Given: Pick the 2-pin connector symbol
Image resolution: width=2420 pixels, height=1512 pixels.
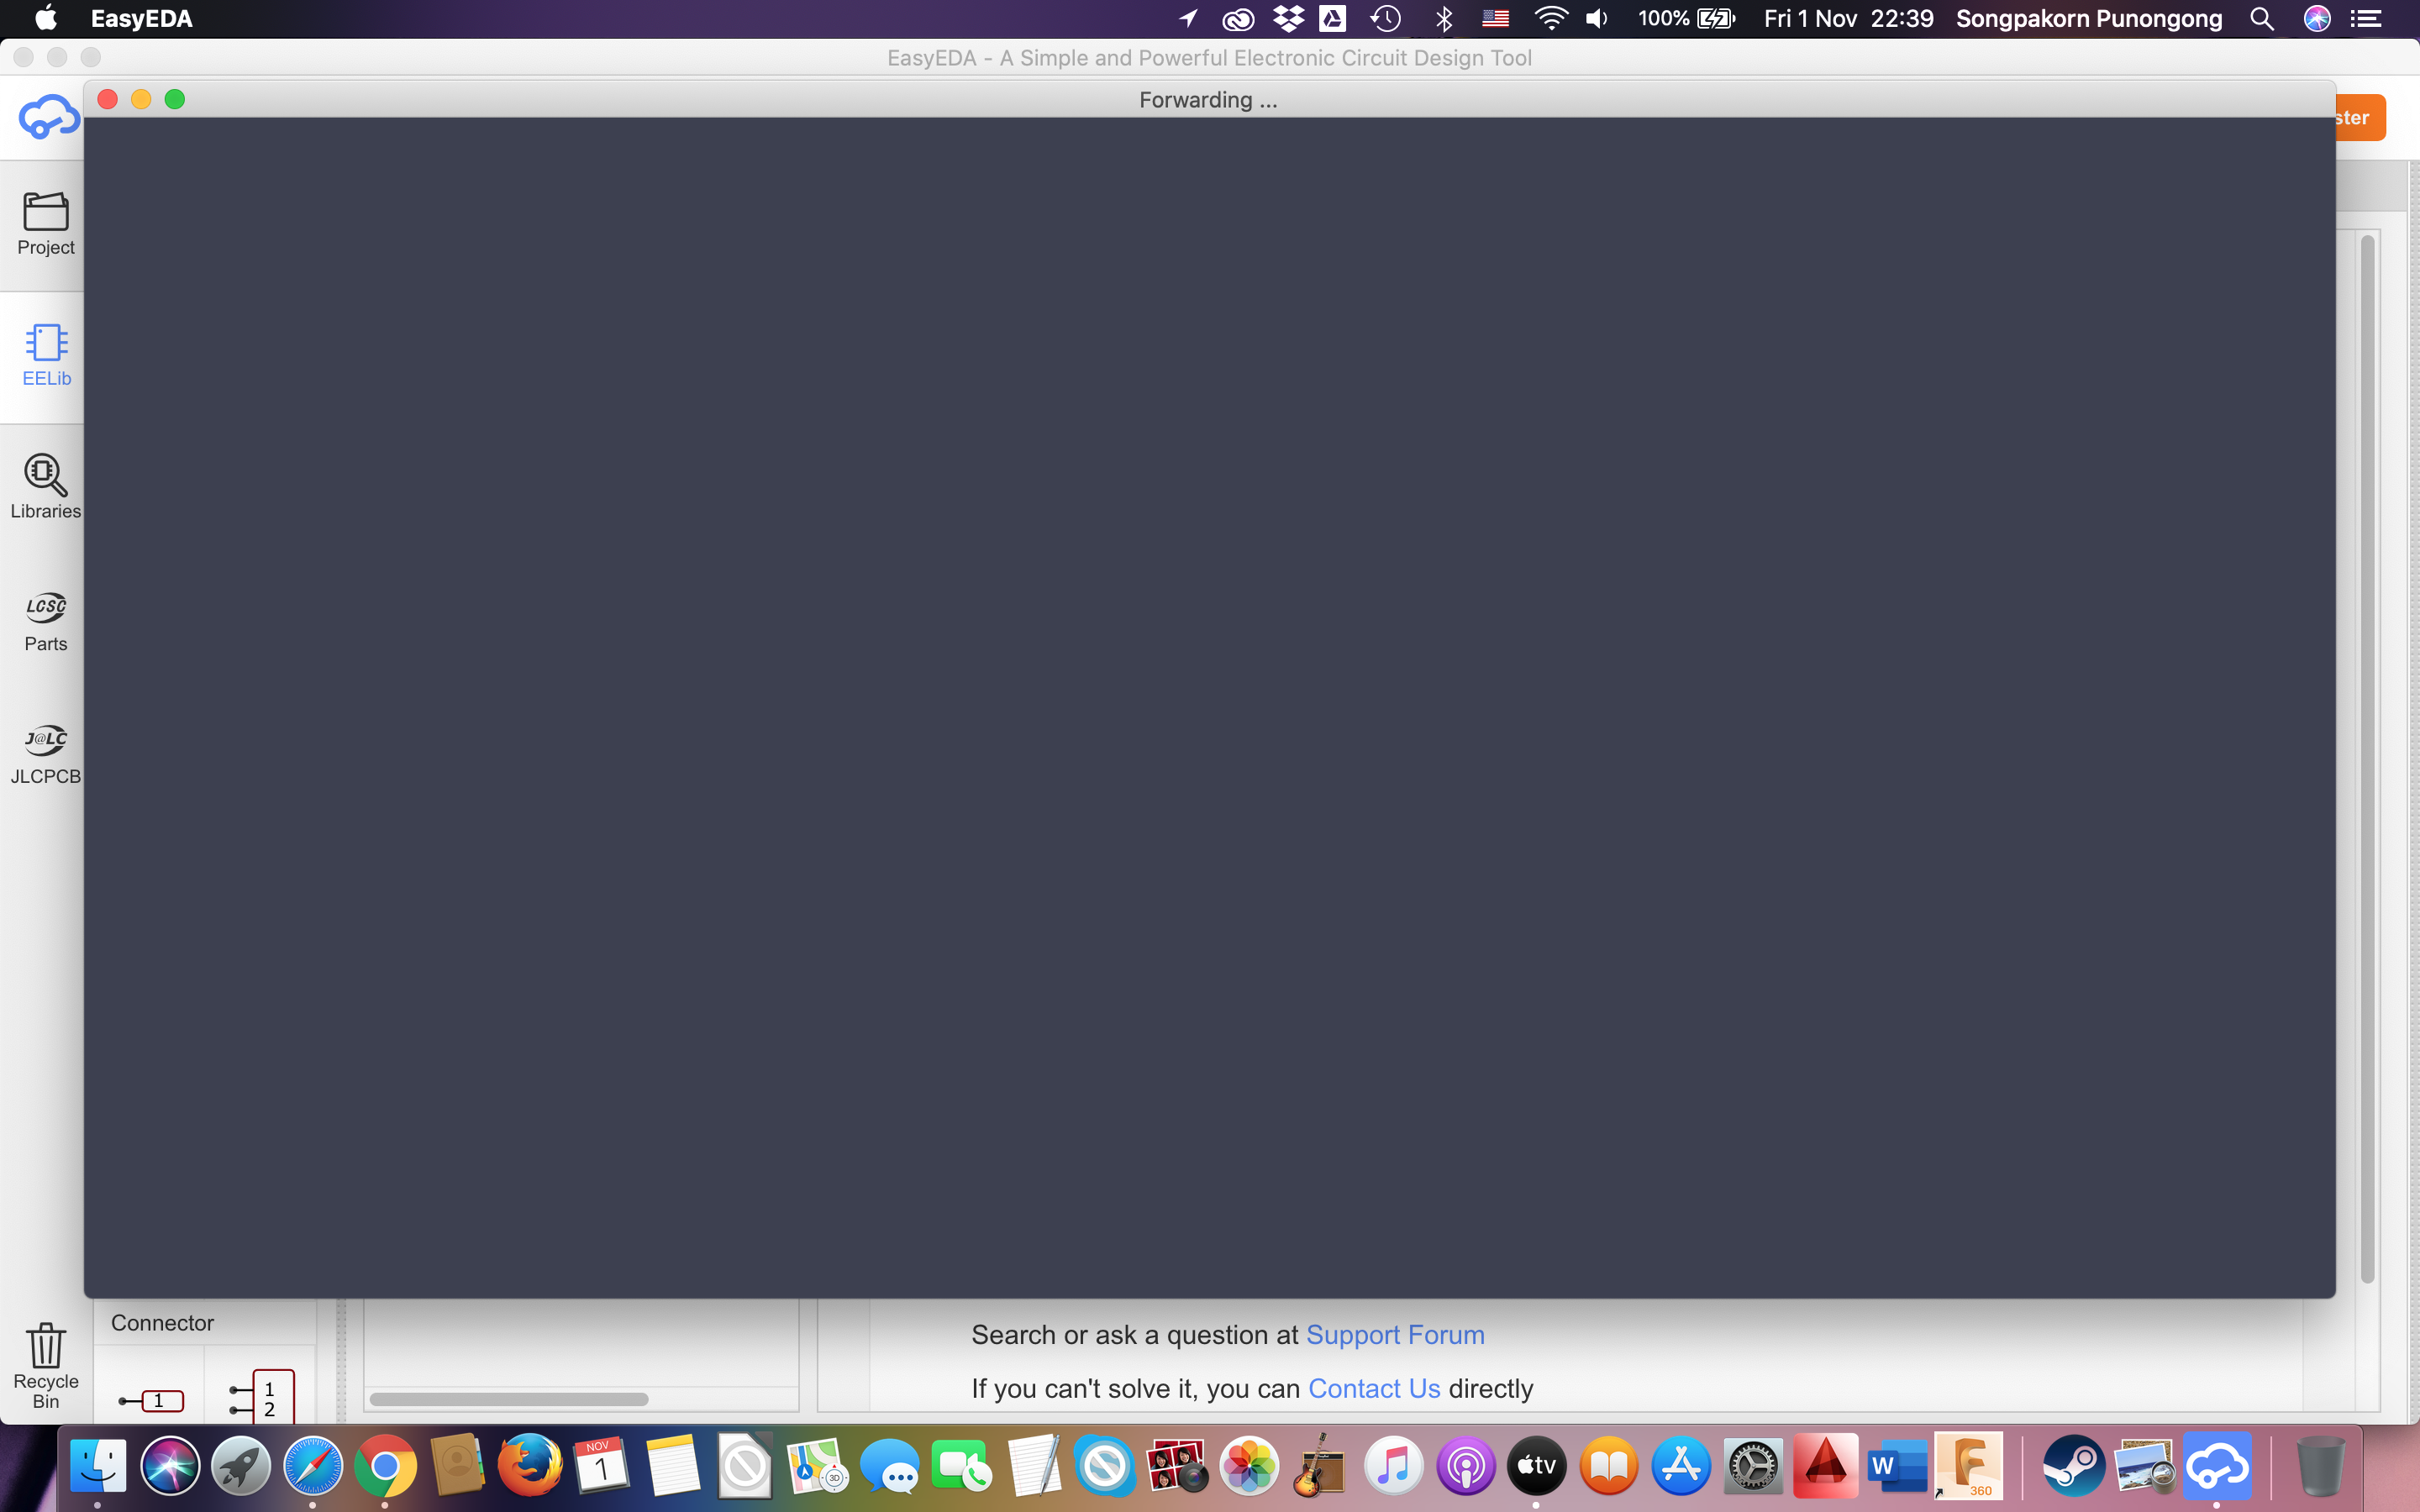Looking at the screenshot, I should click(262, 1398).
